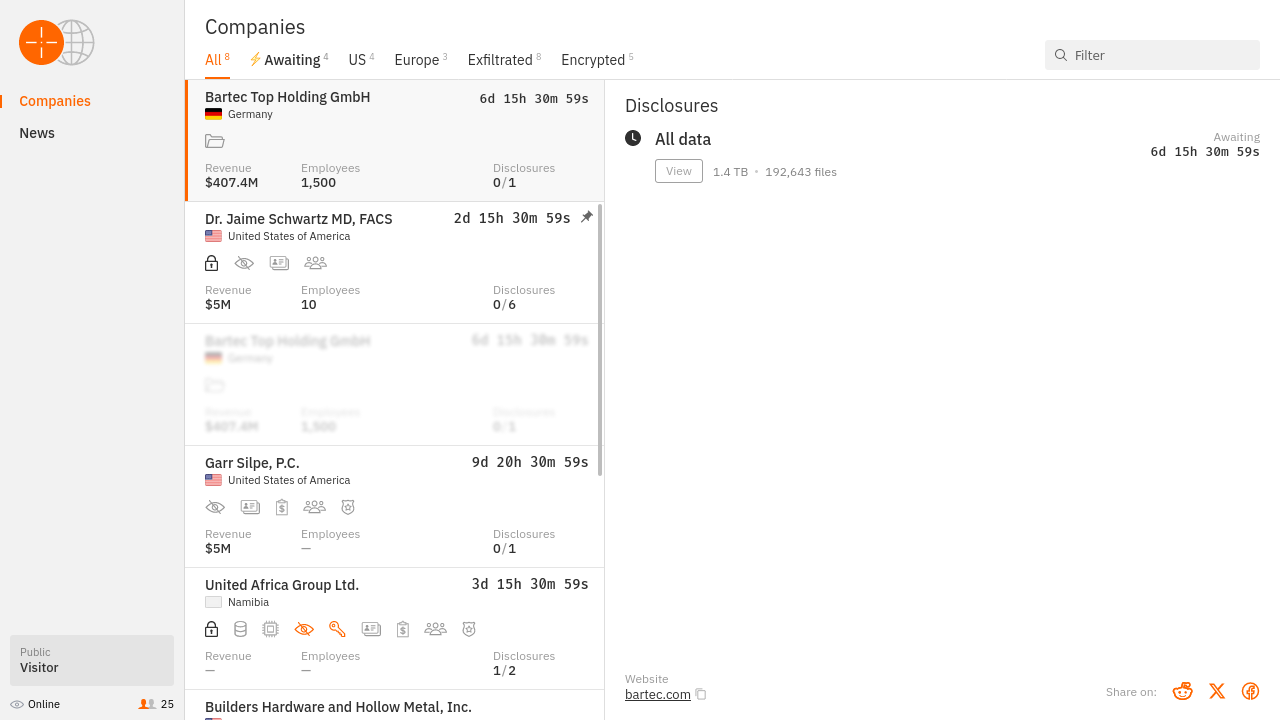Click the people group icon in United Africa Group card
The width and height of the screenshot is (1280, 720).
(x=435, y=629)
